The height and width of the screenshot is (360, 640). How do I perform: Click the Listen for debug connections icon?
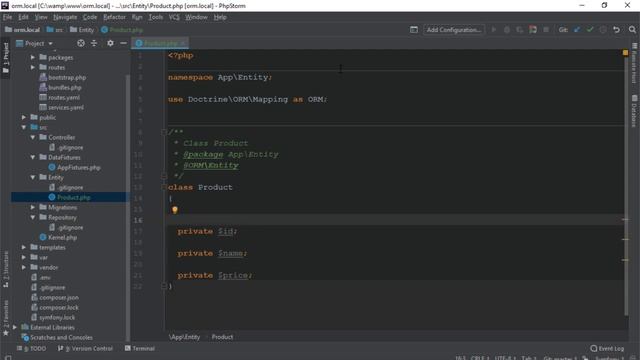coord(533,29)
